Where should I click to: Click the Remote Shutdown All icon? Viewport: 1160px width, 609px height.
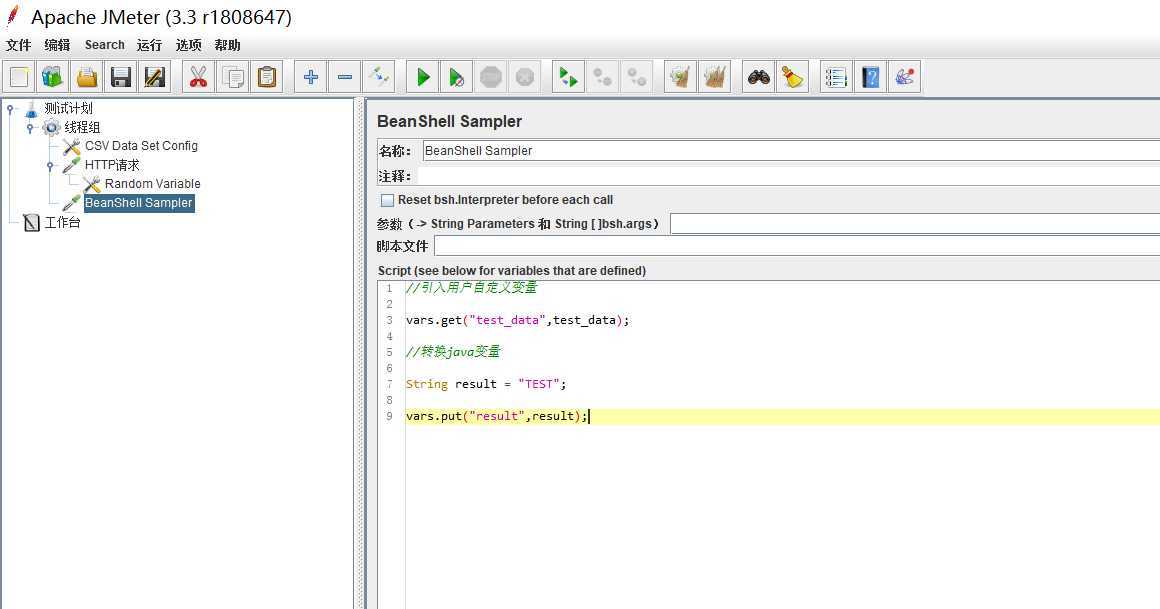tap(636, 77)
